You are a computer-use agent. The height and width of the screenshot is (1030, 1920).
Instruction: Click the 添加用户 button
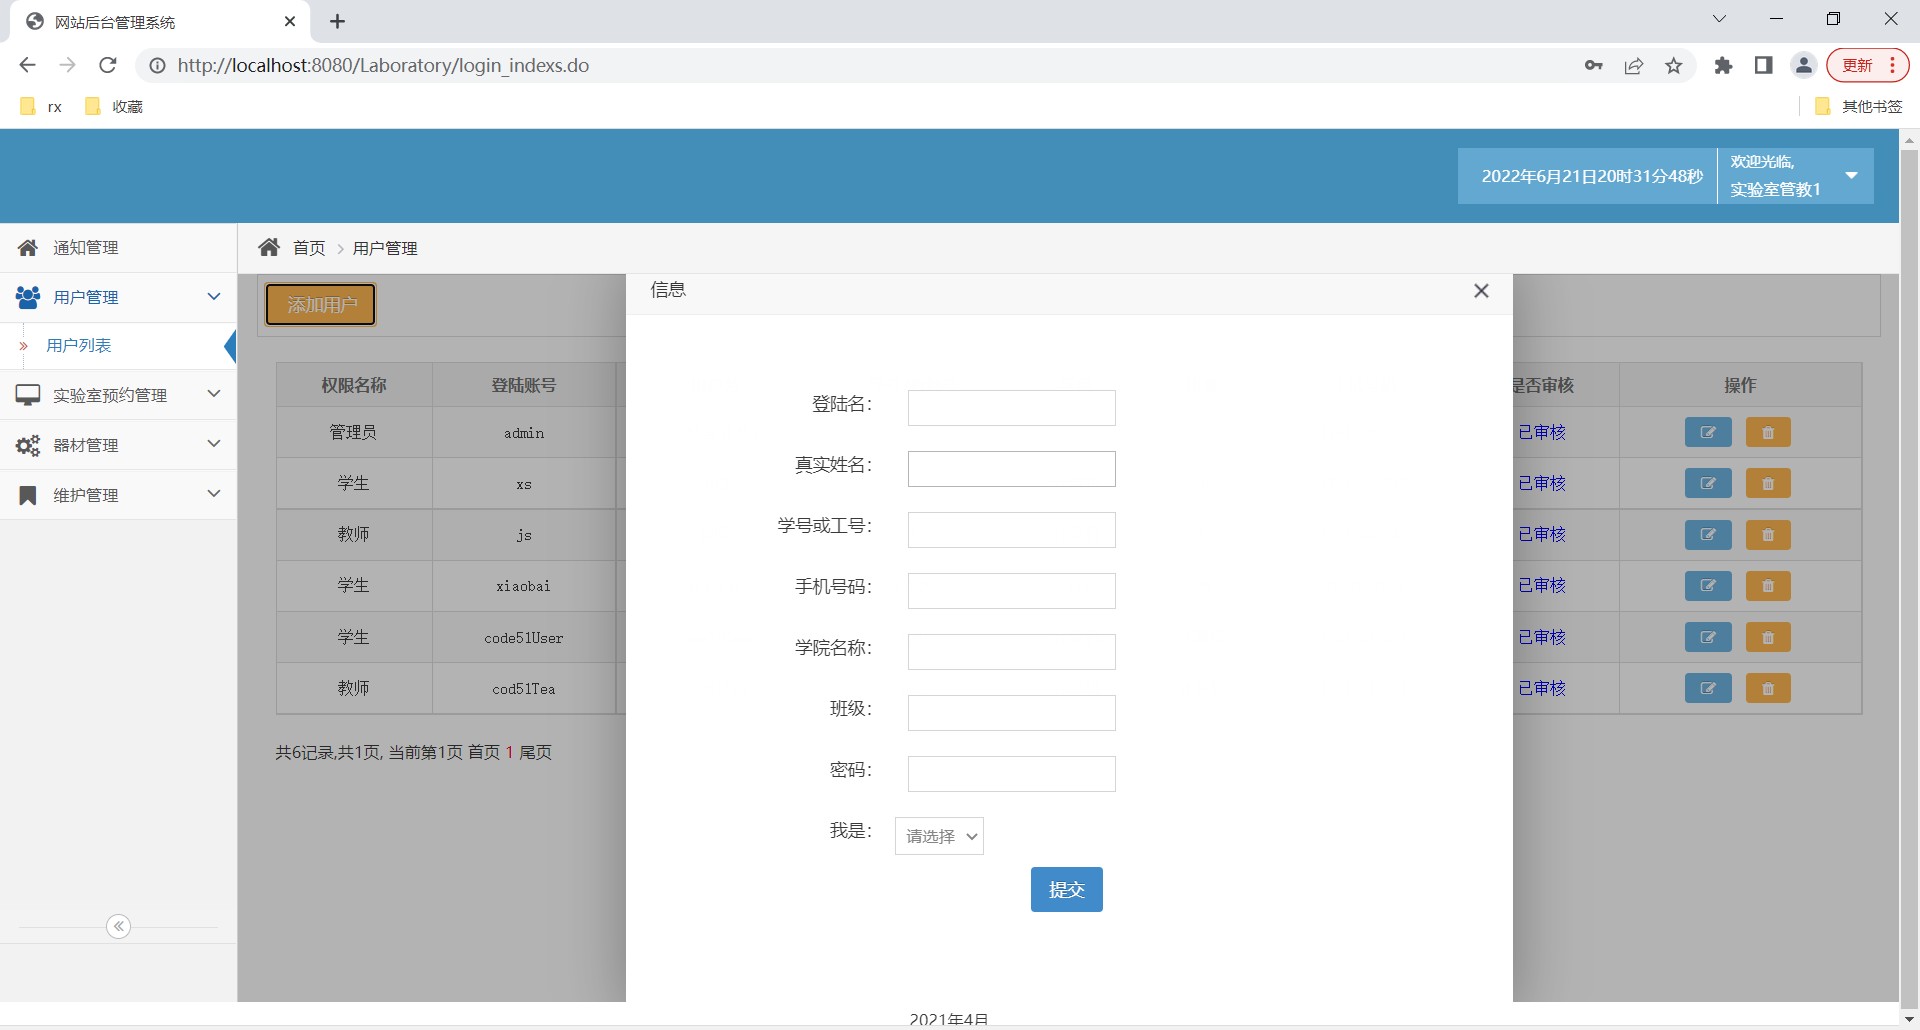(321, 305)
